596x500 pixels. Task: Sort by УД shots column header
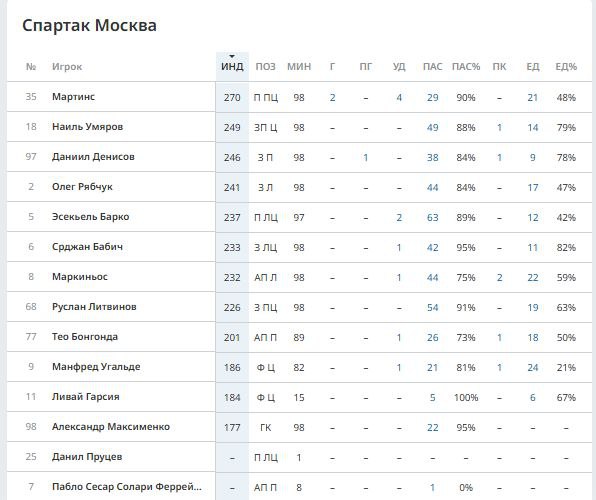click(x=399, y=67)
